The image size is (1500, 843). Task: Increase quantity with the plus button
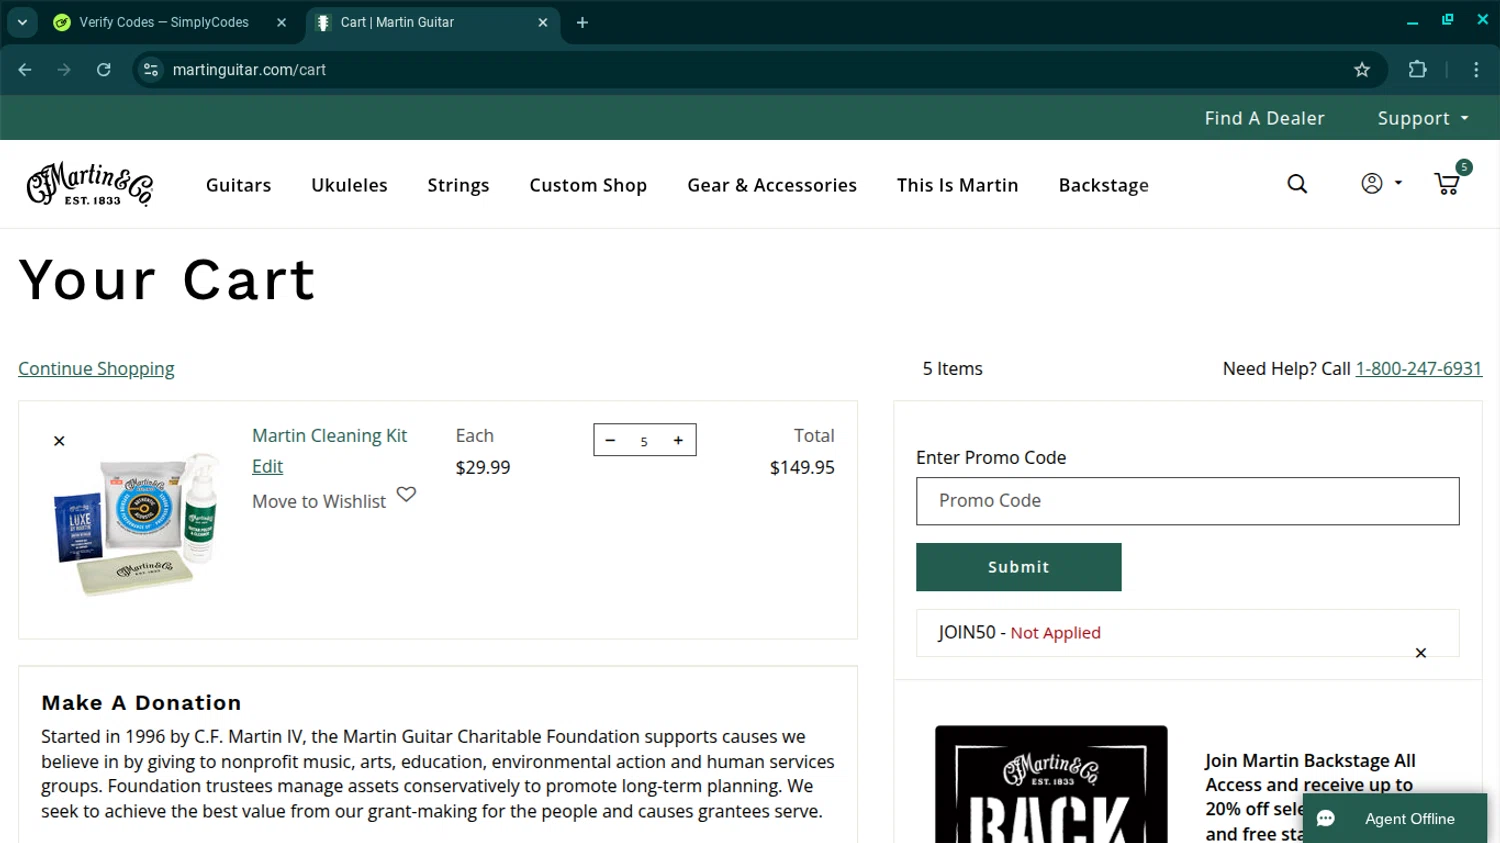(x=678, y=440)
